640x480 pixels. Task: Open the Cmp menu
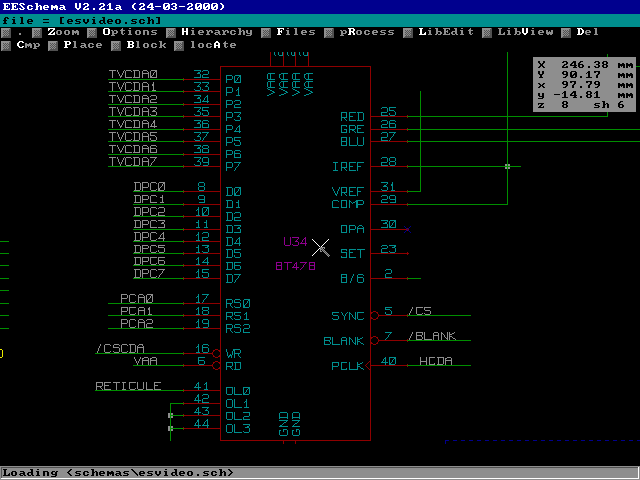click(28, 45)
